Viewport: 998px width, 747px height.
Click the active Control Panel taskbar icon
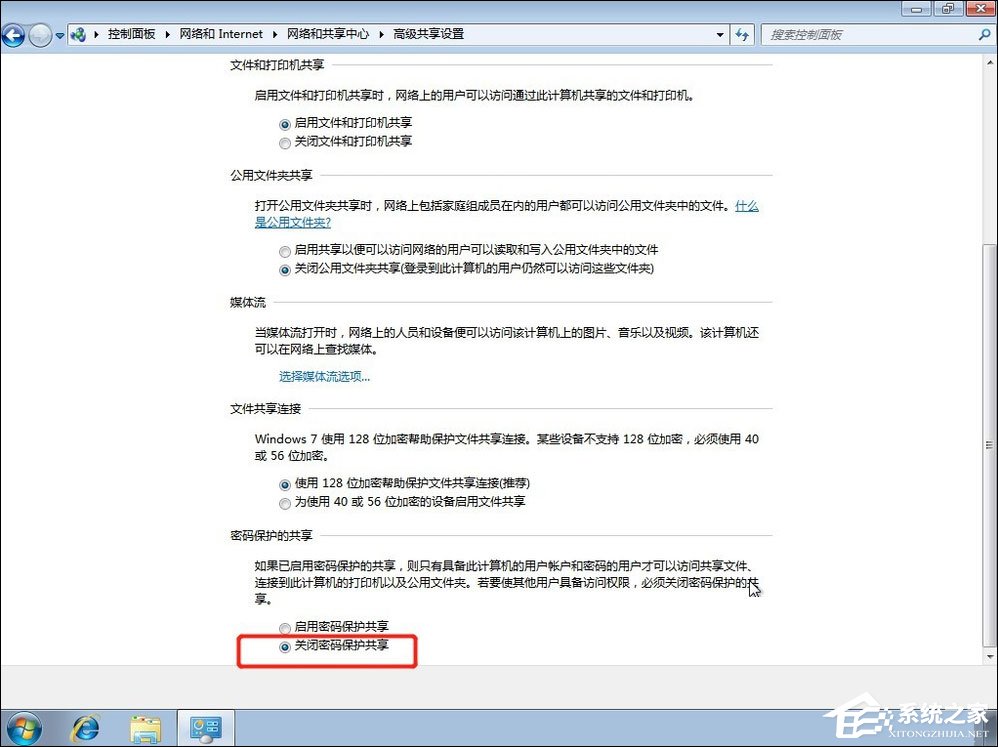pos(205,727)
